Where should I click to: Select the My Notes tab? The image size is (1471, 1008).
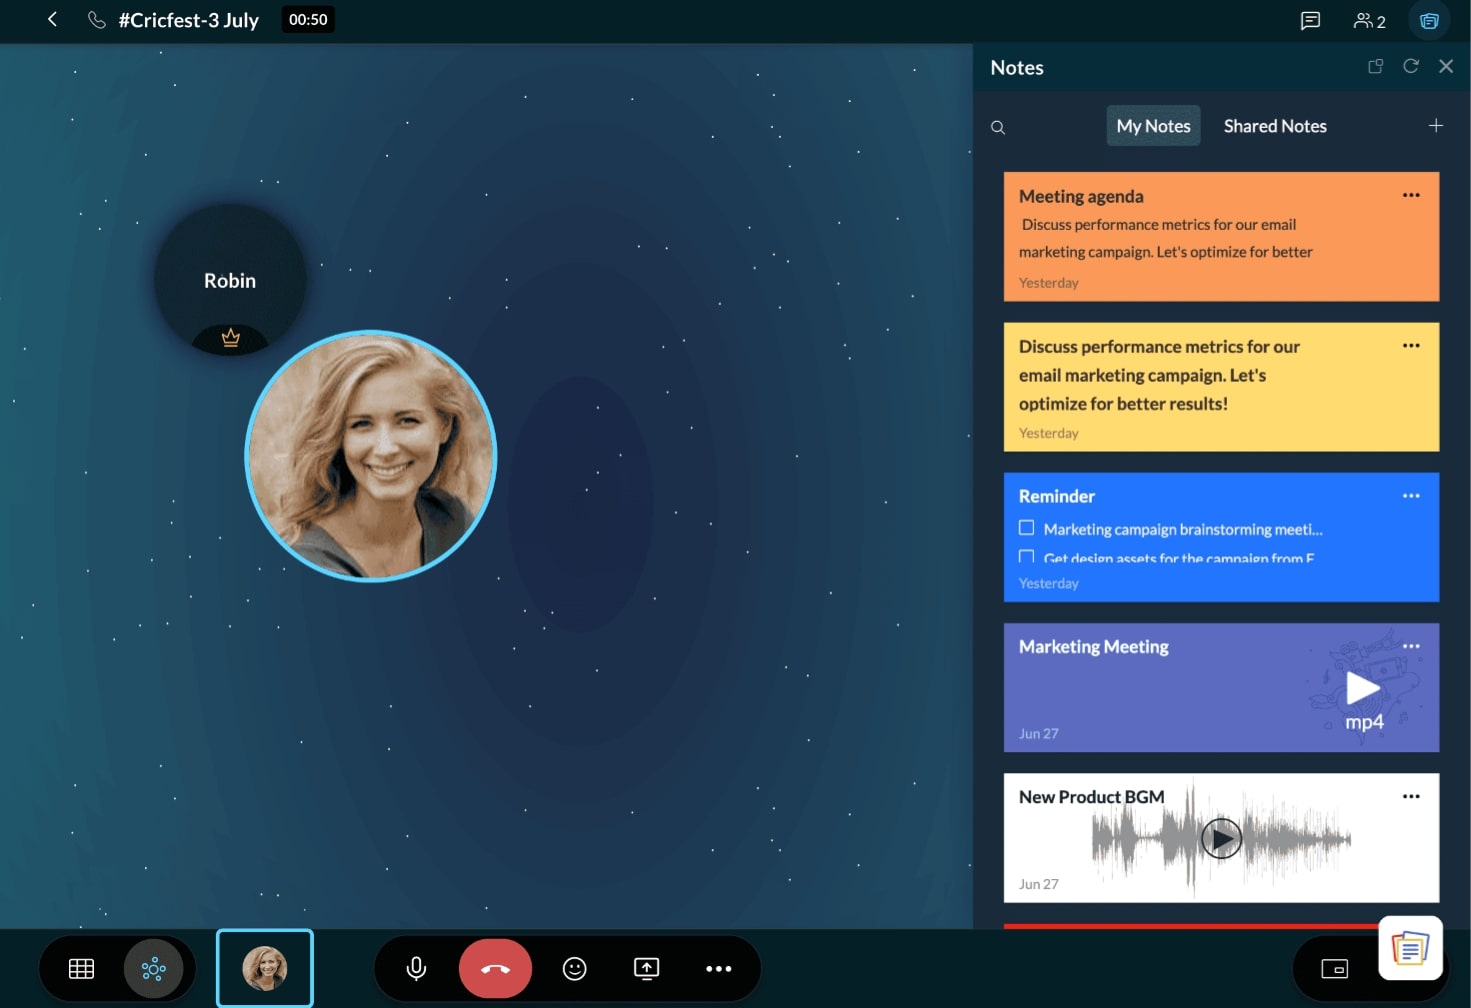click(1153, 126)
